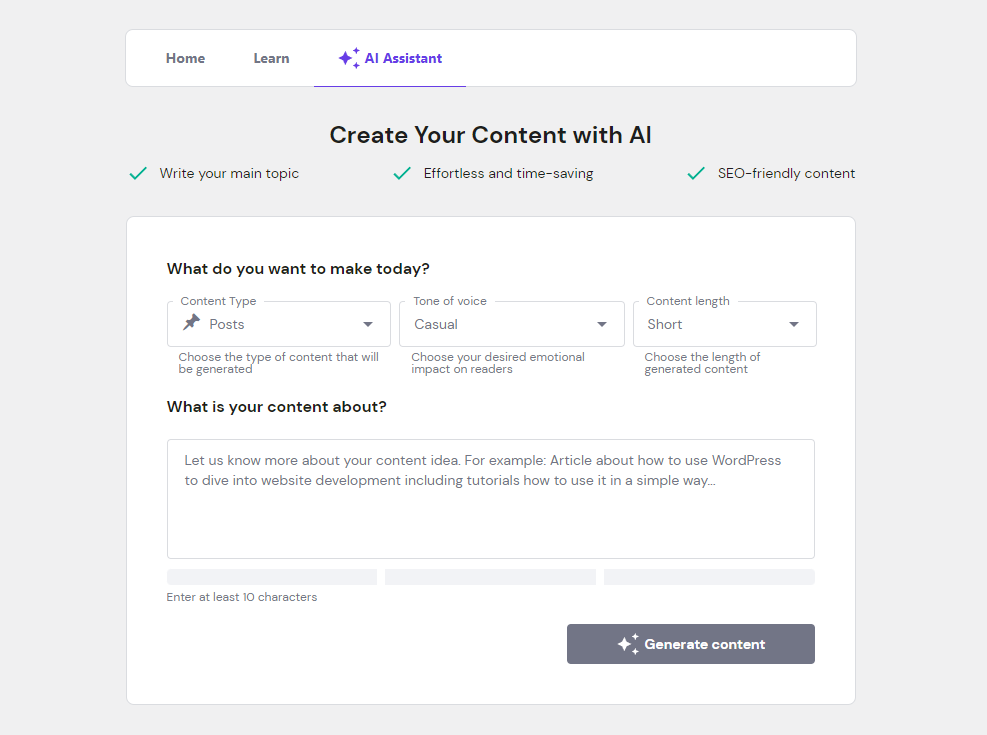987x735 pixels.
Task: Click the sparkle icon in the AI Assistant tab
Action: pyautogui.click(x=348, y=57)
